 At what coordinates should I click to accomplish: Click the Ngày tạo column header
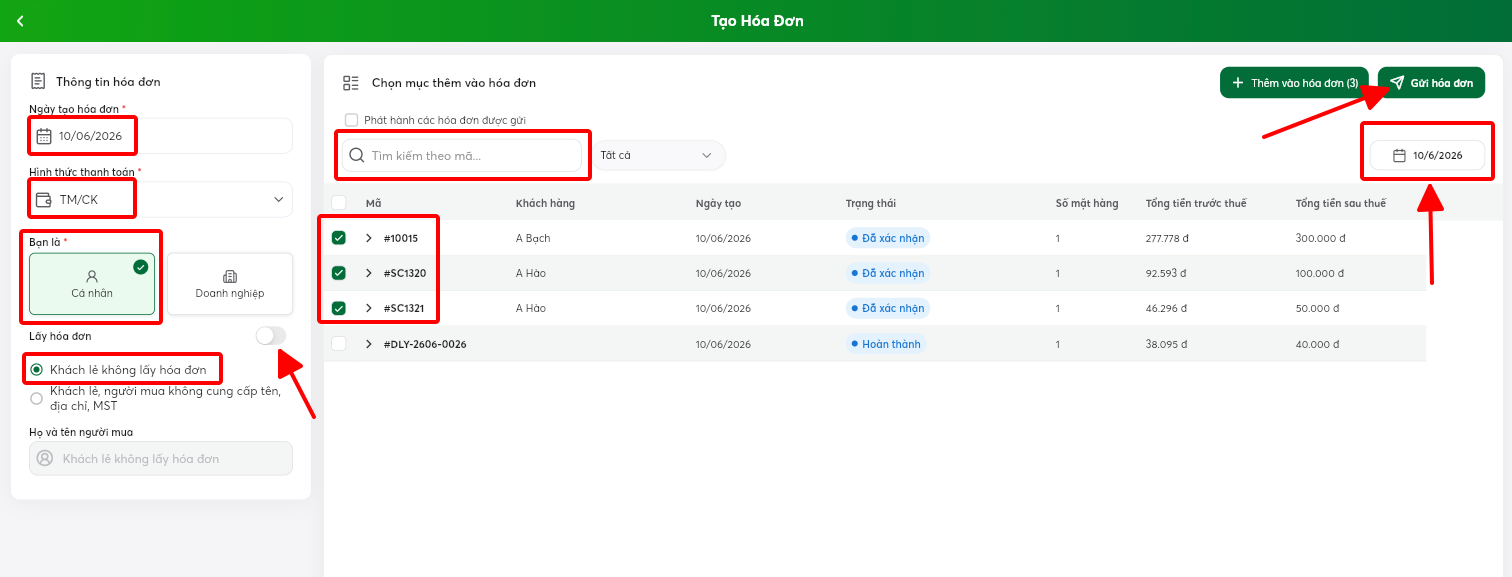click(718, 203)
